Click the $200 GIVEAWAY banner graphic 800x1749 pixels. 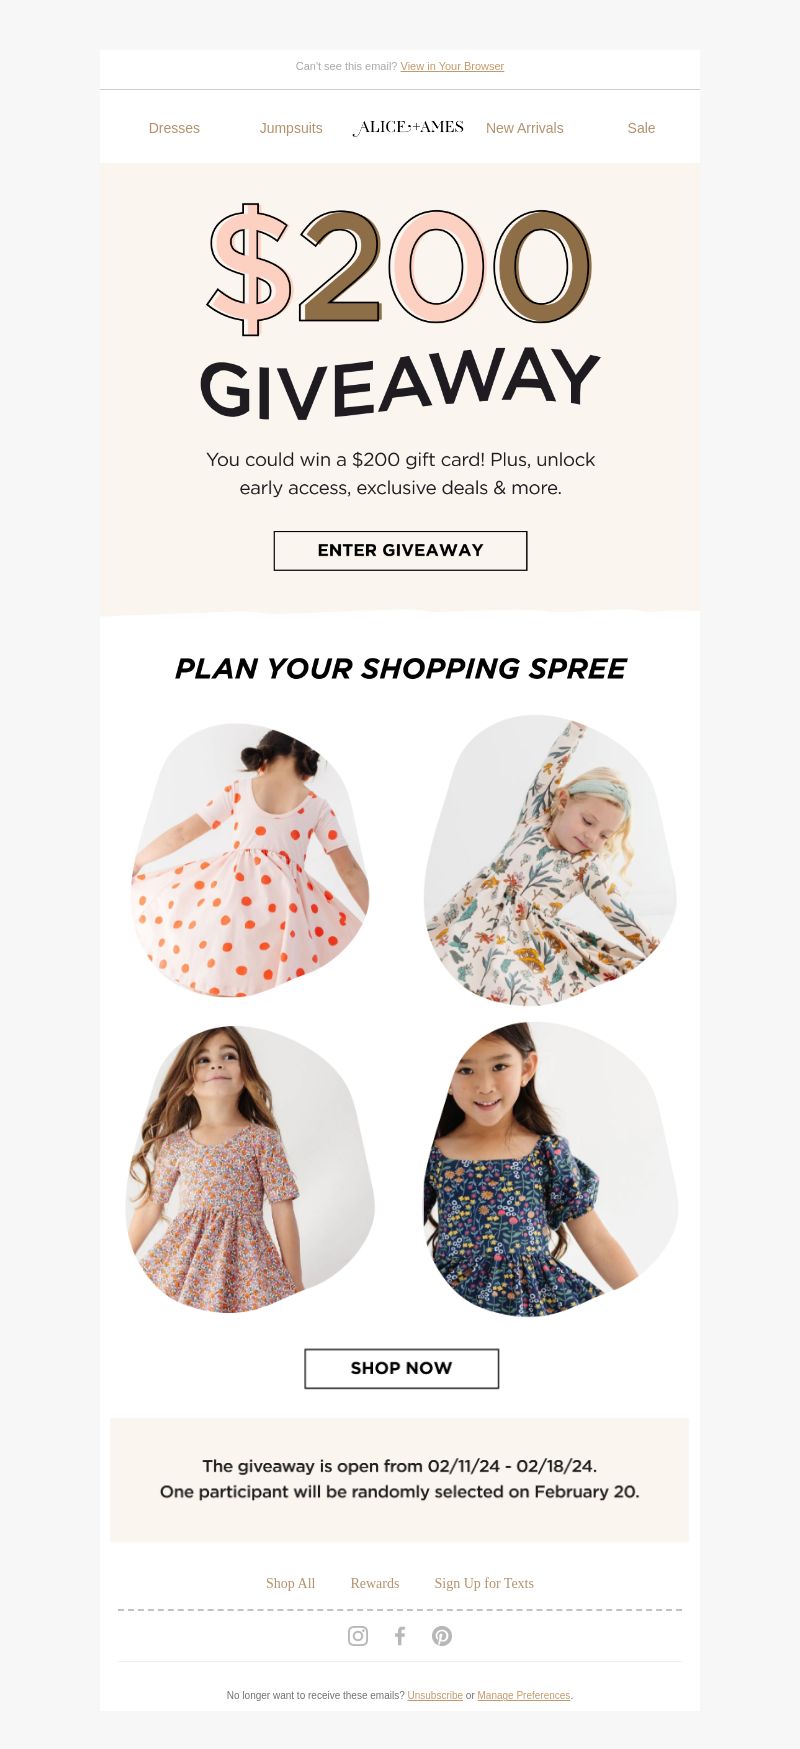[400, 312]
